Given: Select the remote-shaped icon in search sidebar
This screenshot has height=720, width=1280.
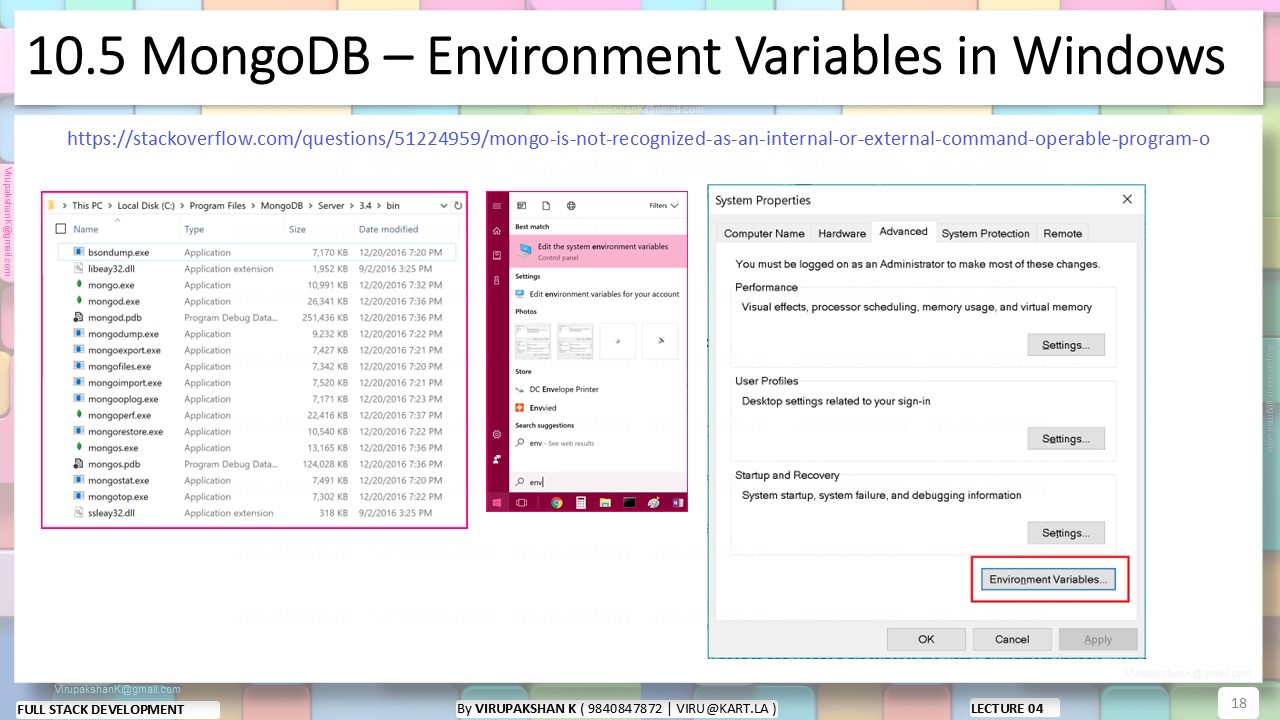Looking at the screenshot, I should (497, 280).
